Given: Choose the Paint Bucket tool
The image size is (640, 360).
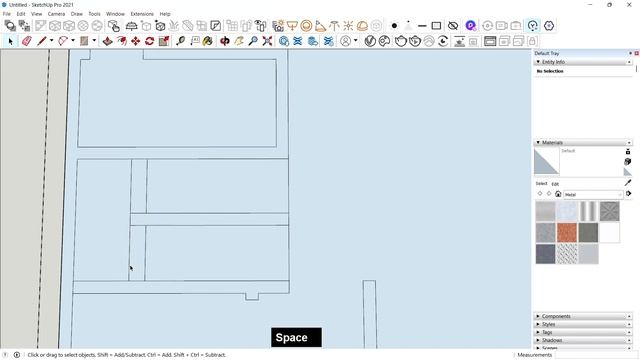Looking at the screenshot, I should click(x=208, y=41).
